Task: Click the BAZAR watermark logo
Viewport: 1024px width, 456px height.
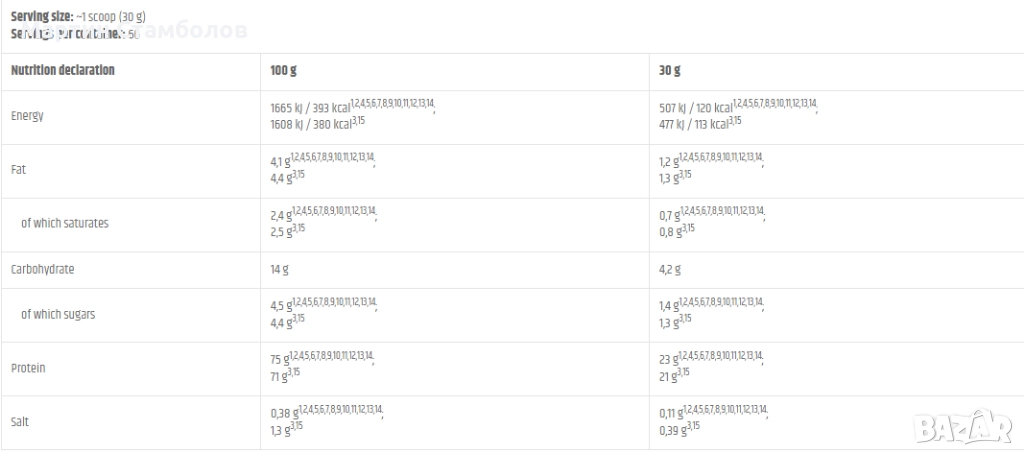Action: pyautogui.click(x=964, y=426)
